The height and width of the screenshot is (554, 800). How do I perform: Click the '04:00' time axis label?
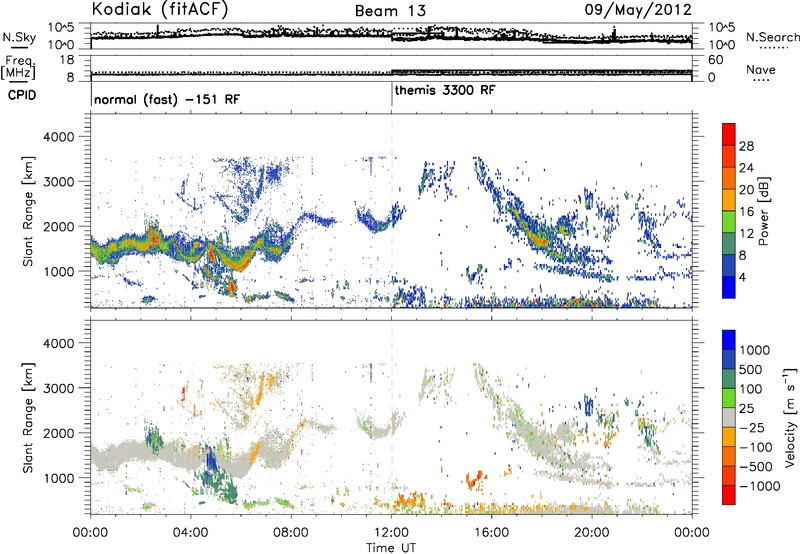pos(191,533)
